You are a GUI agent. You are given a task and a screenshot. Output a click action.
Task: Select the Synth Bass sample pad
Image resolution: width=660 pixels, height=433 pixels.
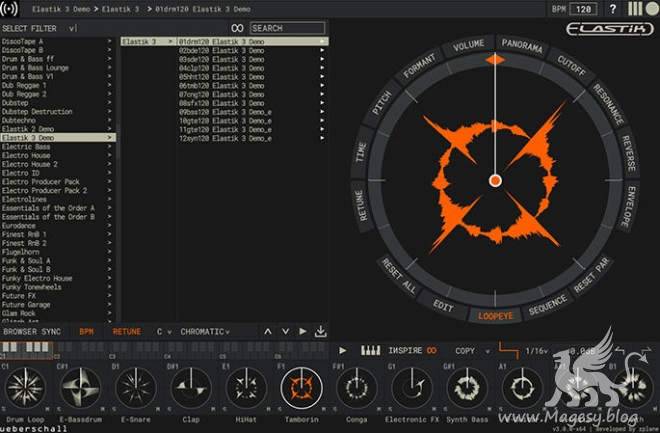467,388
